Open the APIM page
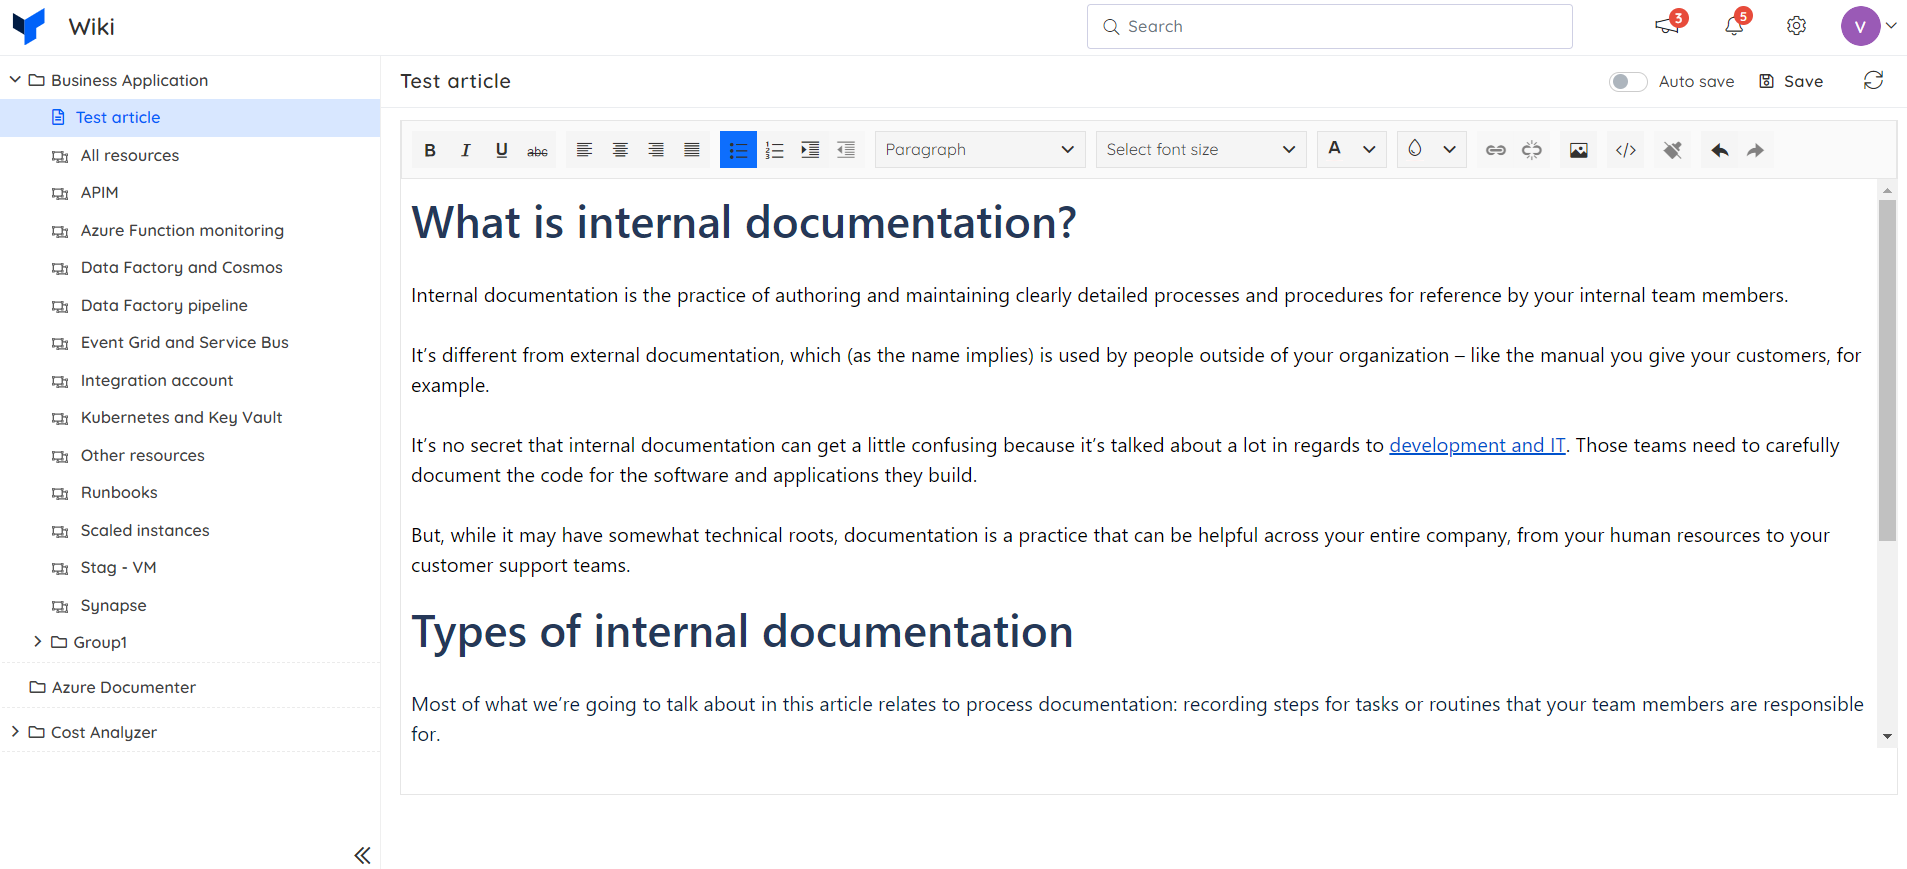This screenshot has height=869, width=1907. (x=99, y=193)
